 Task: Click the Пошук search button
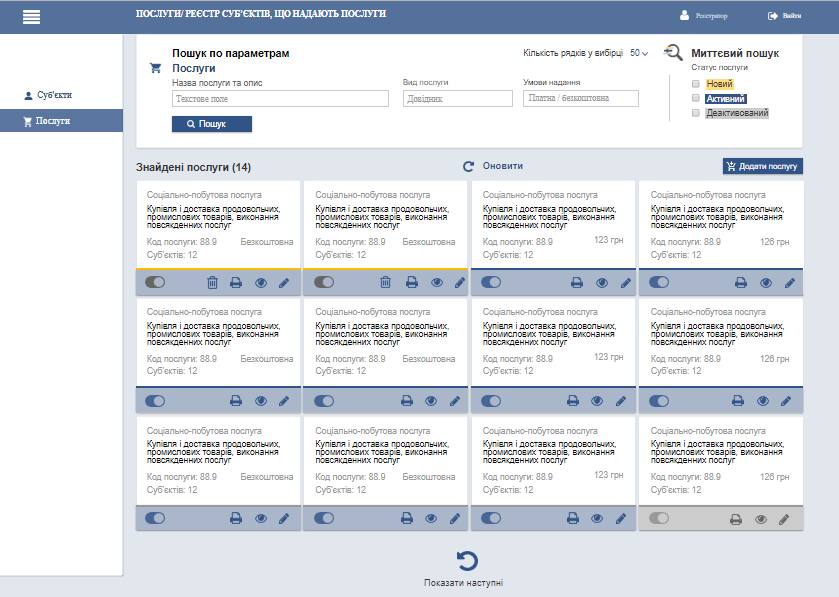[x=212, y=124]
